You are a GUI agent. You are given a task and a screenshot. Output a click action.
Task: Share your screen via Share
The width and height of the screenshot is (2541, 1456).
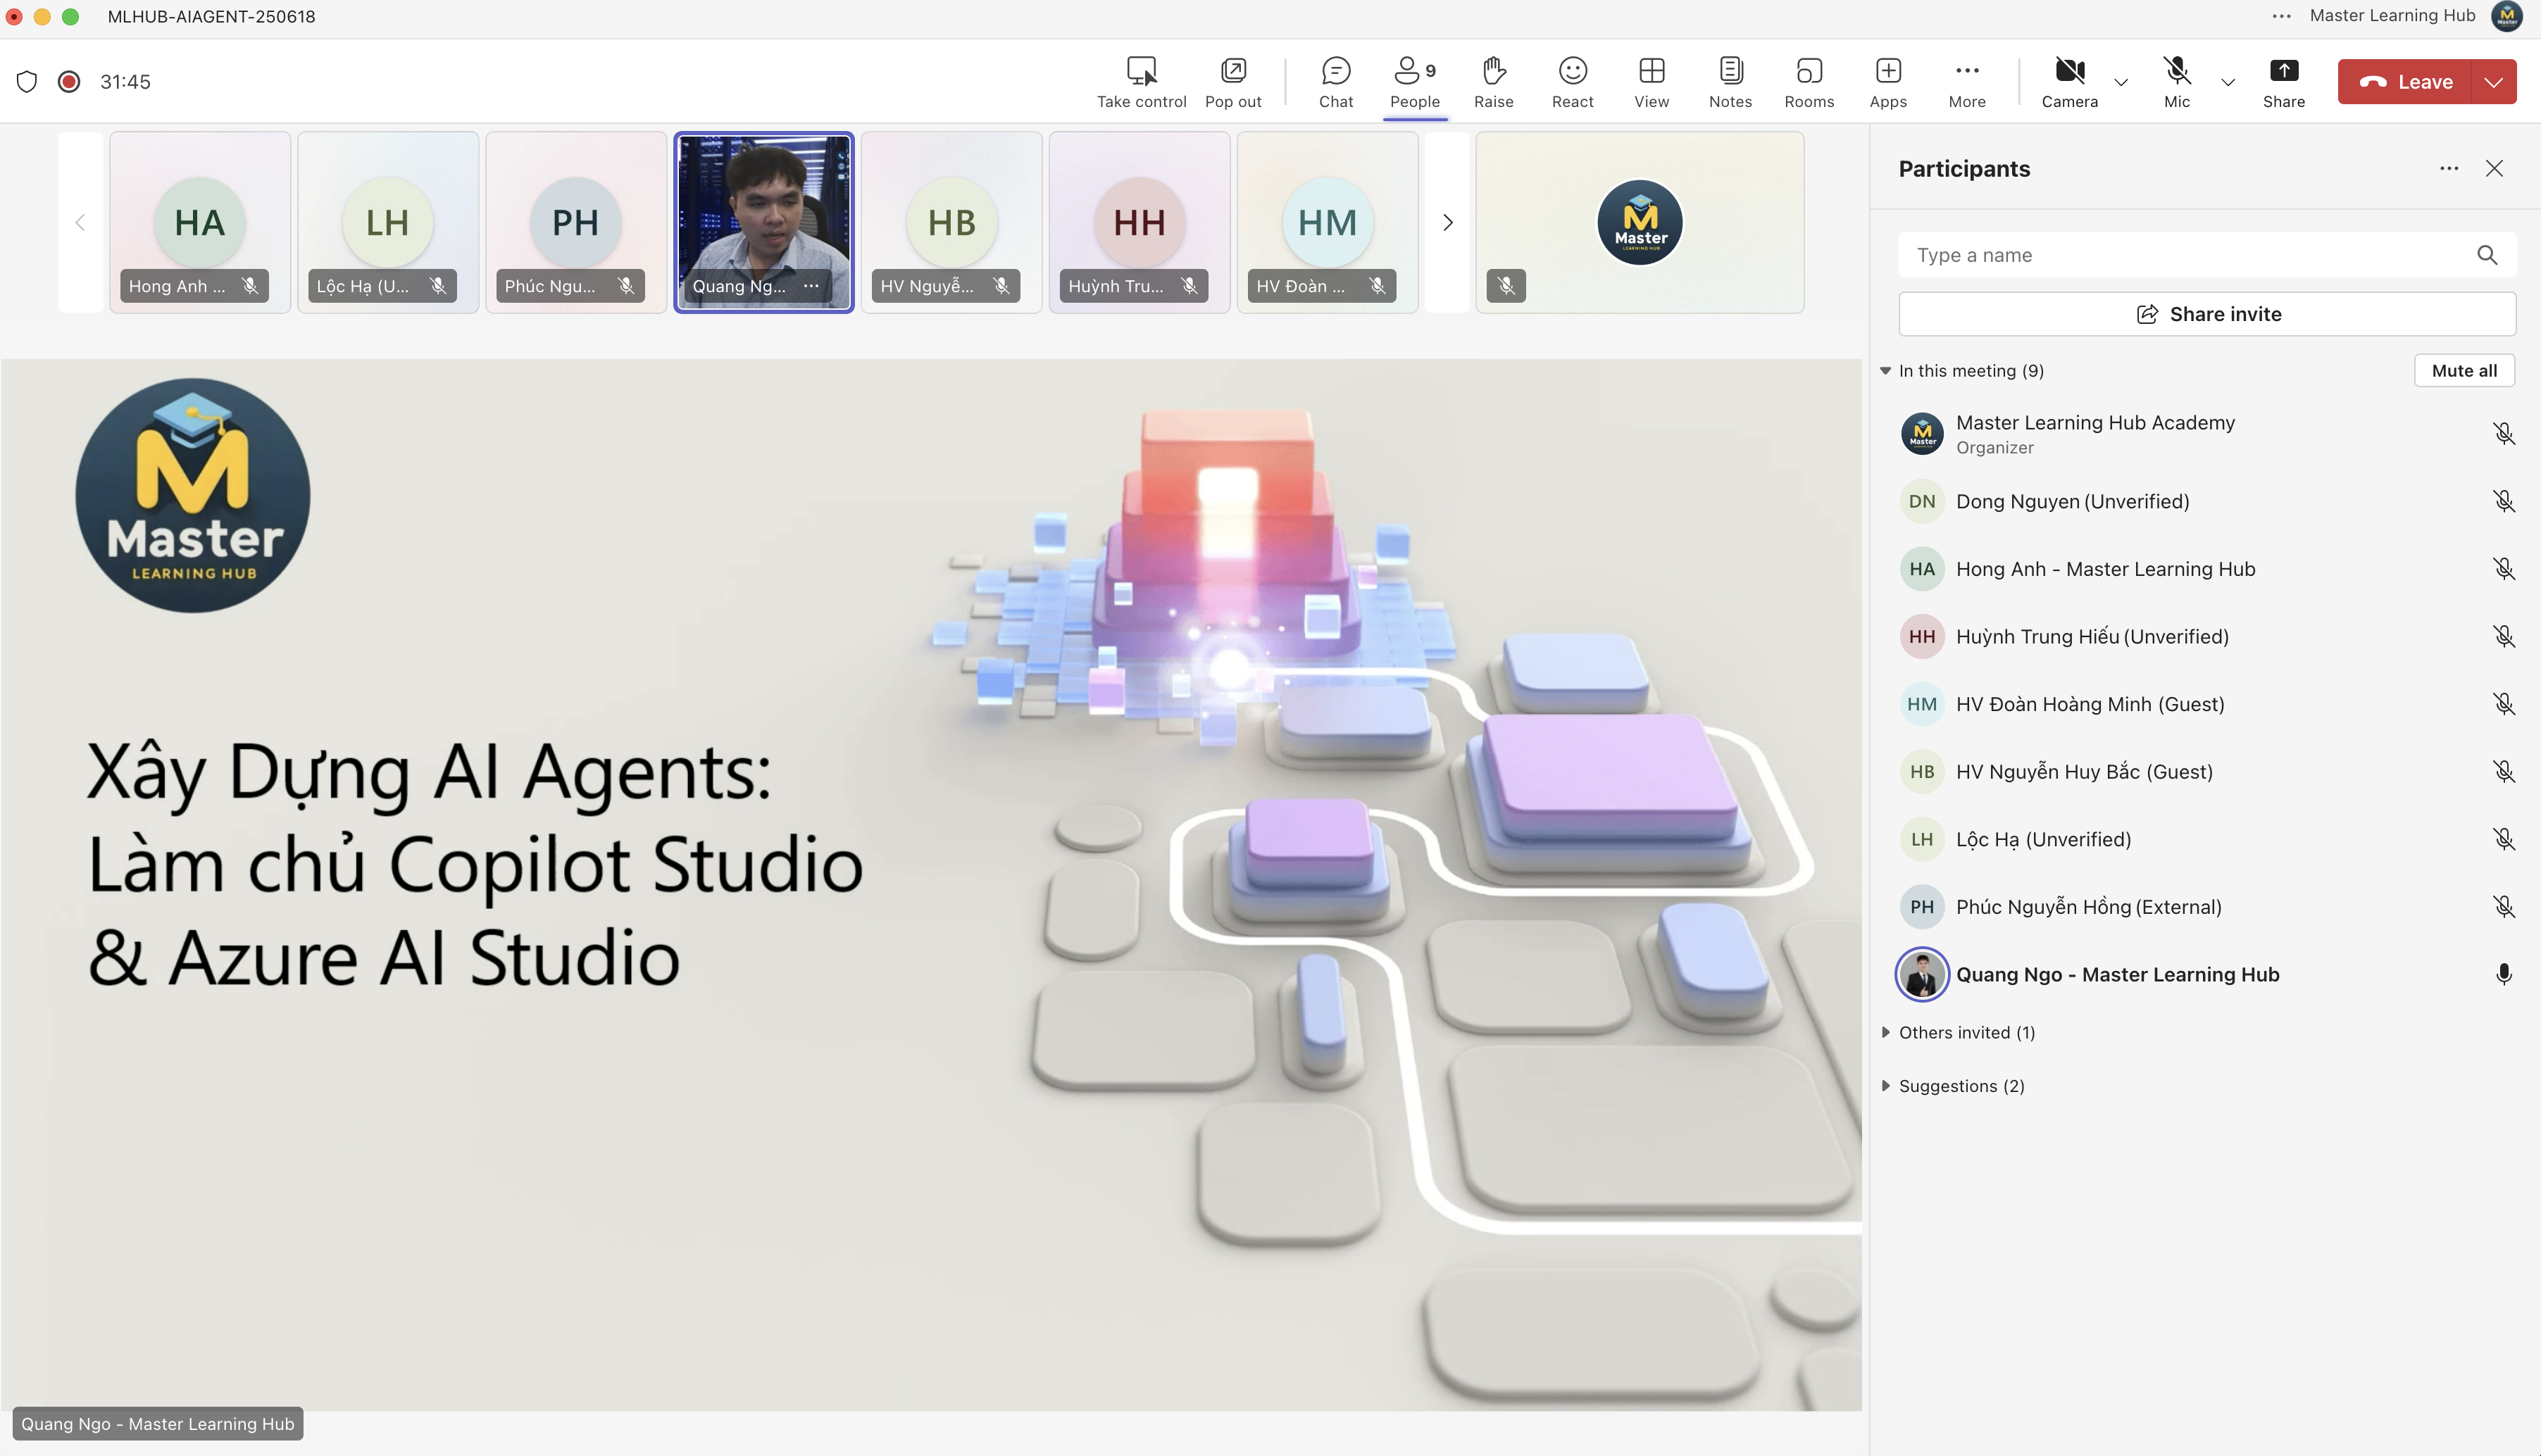click(2283, 81)
